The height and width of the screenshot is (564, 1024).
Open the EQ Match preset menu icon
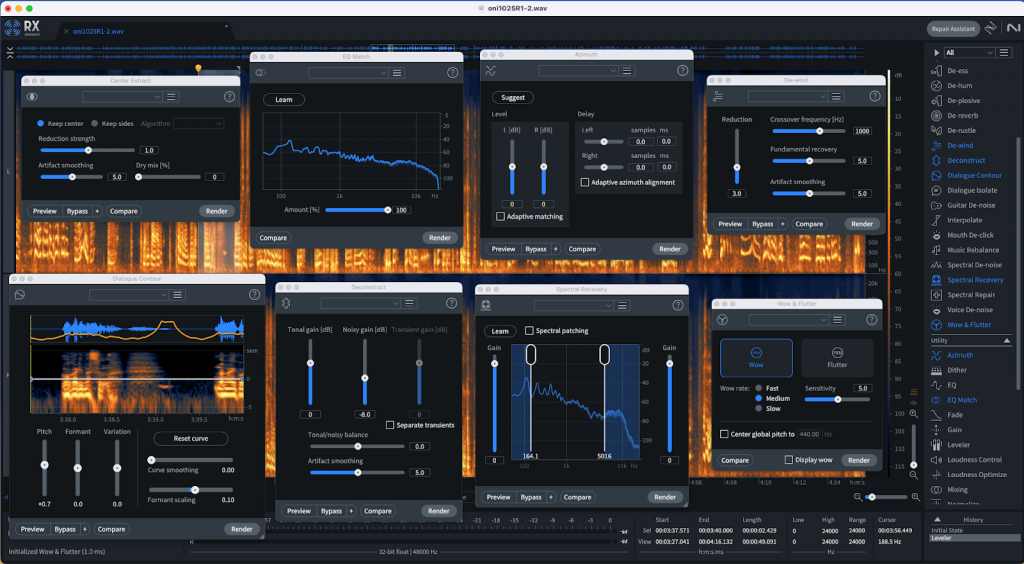(397, 73)
